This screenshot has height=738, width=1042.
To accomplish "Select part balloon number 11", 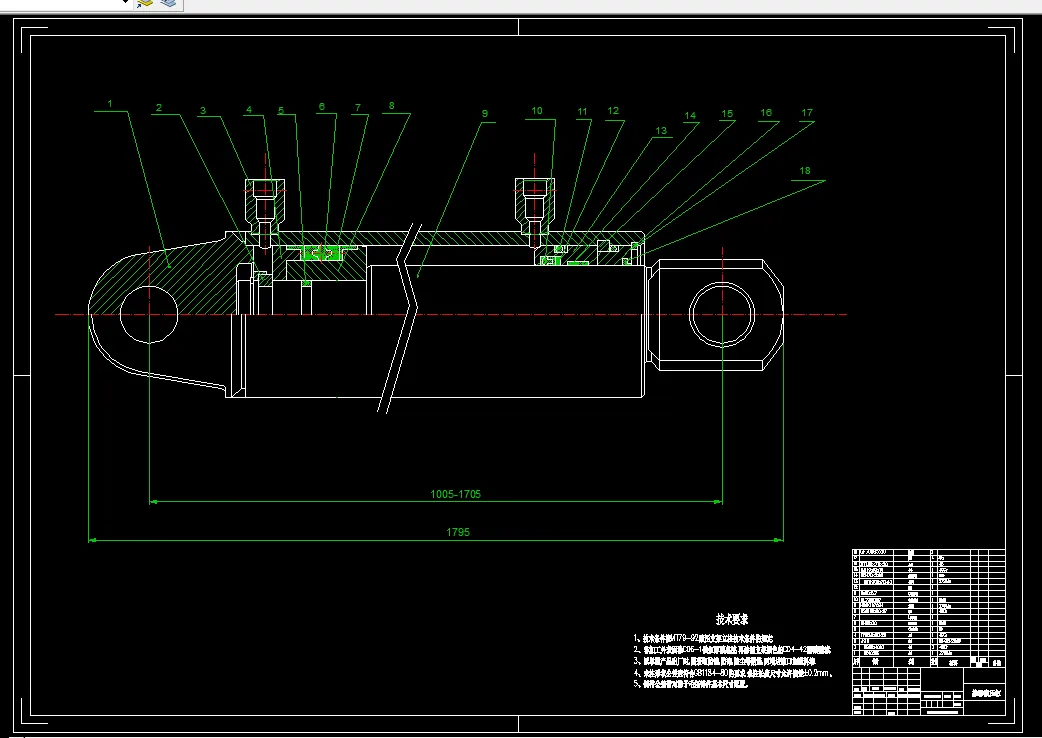I will [x=583, y=112].
